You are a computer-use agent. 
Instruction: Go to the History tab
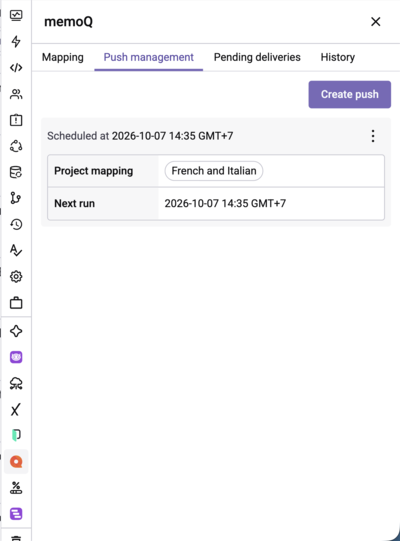[x=338, y=57]
